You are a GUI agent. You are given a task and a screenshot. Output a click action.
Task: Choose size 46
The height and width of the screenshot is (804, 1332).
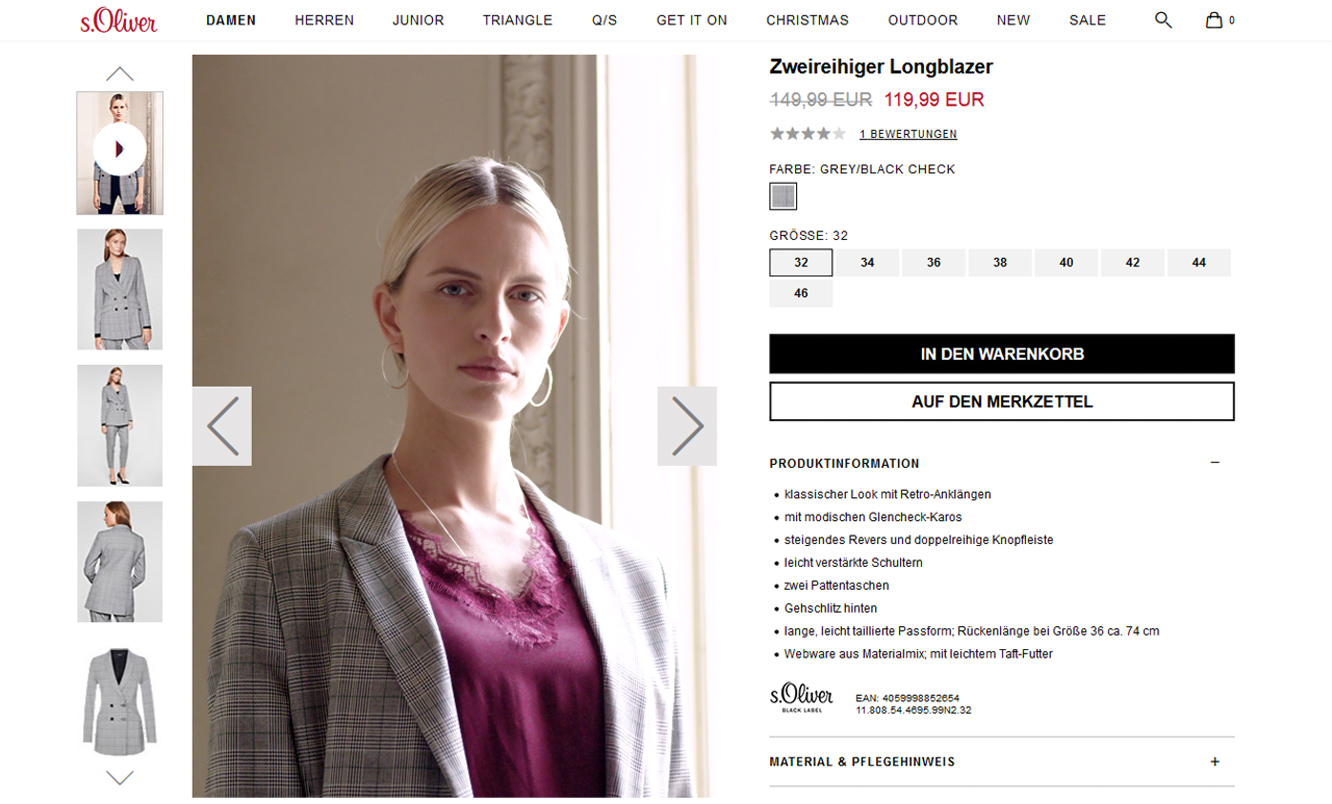pyautogui.click(x=801, y=294)
